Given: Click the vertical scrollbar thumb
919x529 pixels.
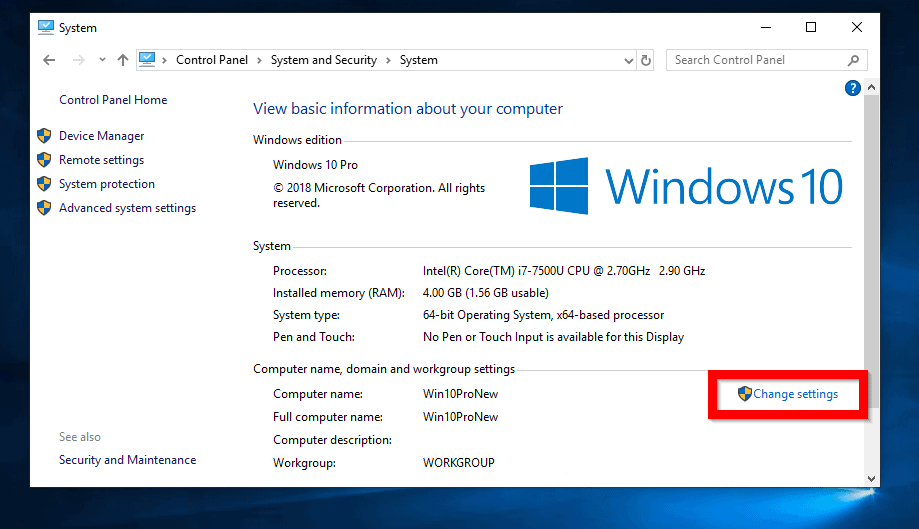Looking at the screenshot, I should [872, 251].
